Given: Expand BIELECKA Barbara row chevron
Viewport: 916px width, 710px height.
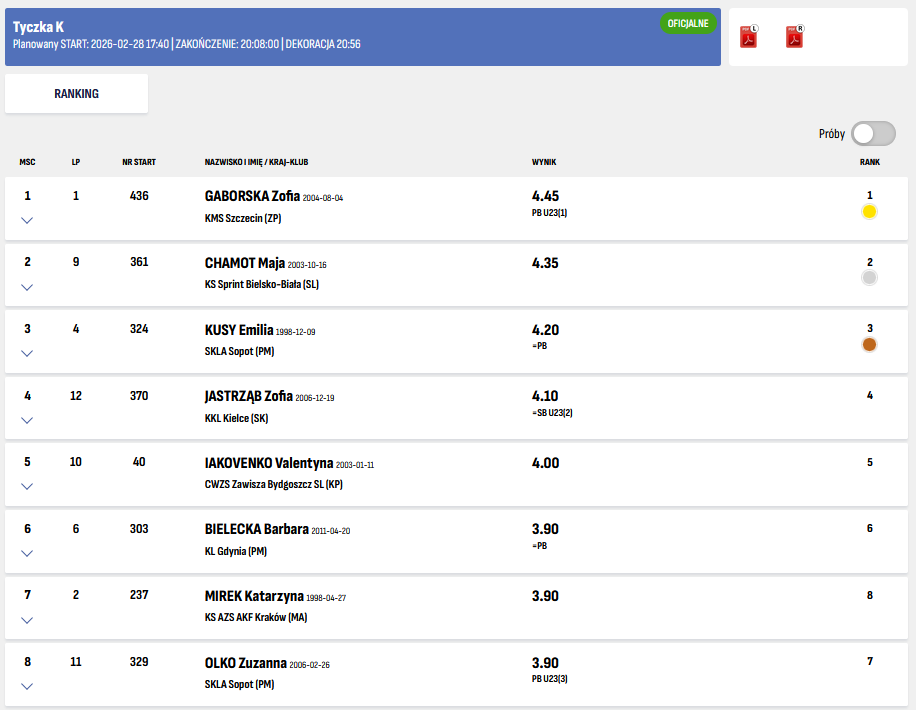Looking at the screenshot, I should point(27,553).
